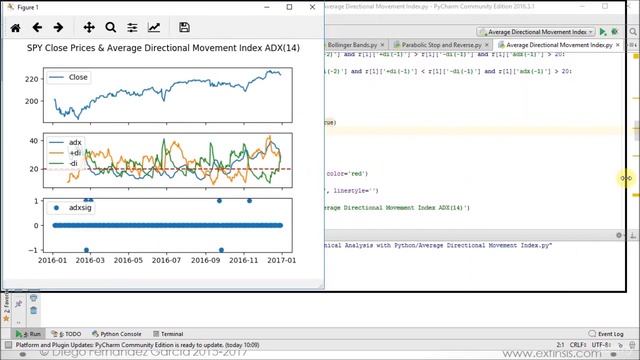Go forward to next view in figure toolbar

click(x=58, y=27)
